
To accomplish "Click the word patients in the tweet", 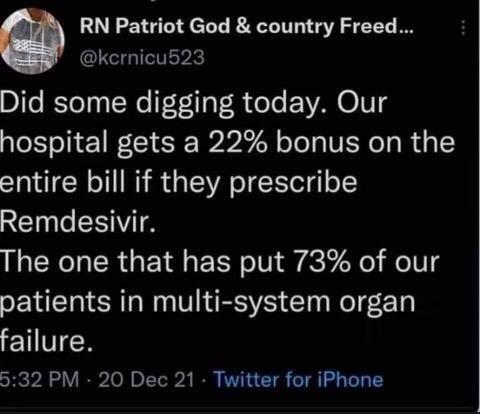I will (55, 302).
